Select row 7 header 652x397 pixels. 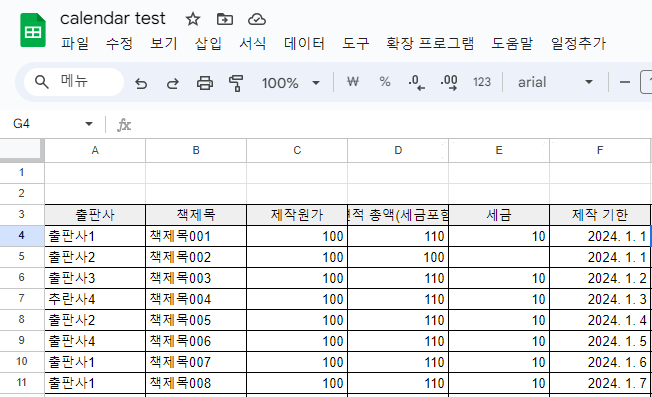click(22, 298)
